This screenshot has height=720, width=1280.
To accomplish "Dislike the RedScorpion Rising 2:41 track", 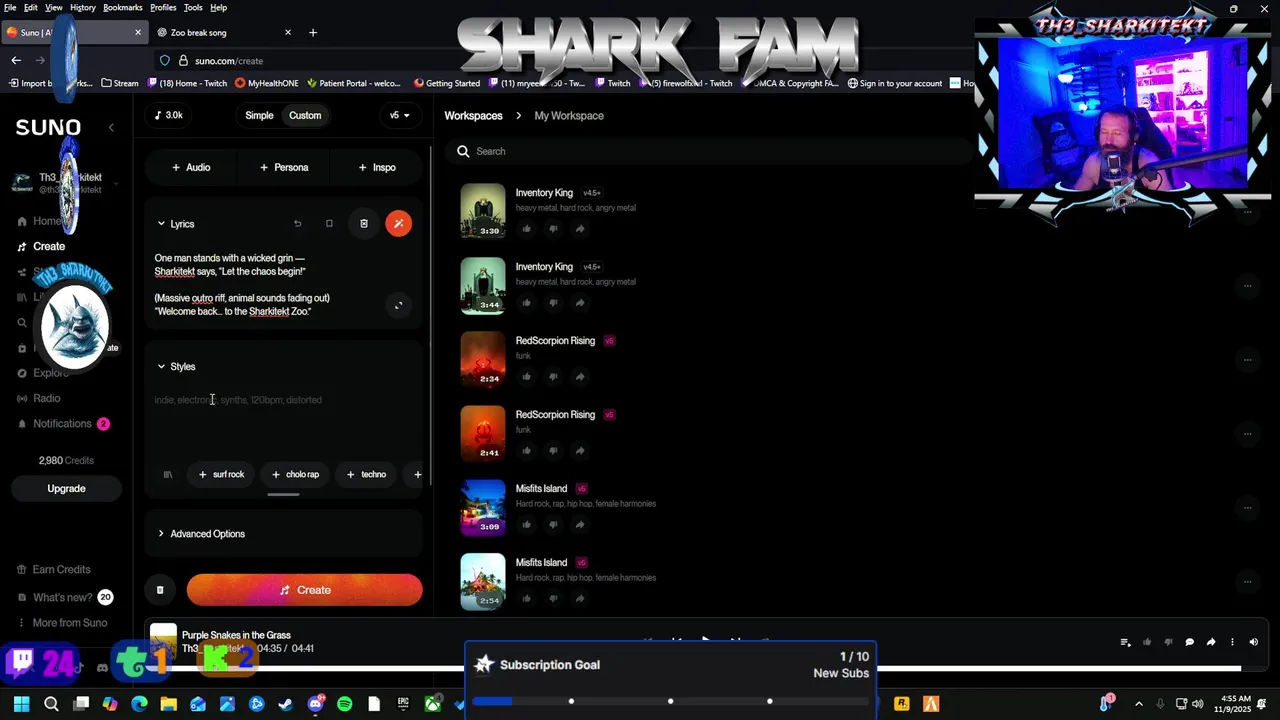I will tap(553, 451).
